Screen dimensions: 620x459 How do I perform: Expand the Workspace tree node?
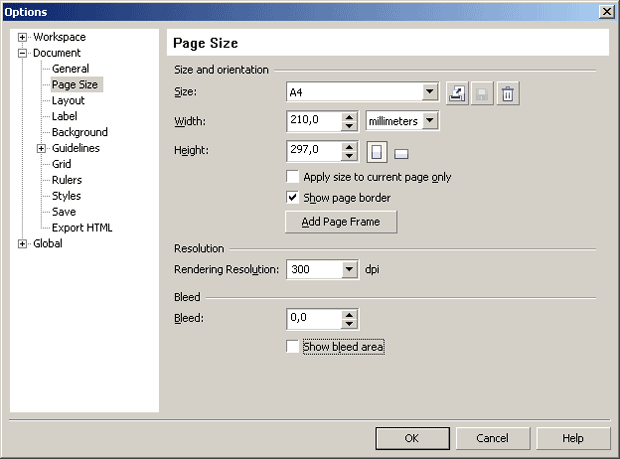point(22,38)
